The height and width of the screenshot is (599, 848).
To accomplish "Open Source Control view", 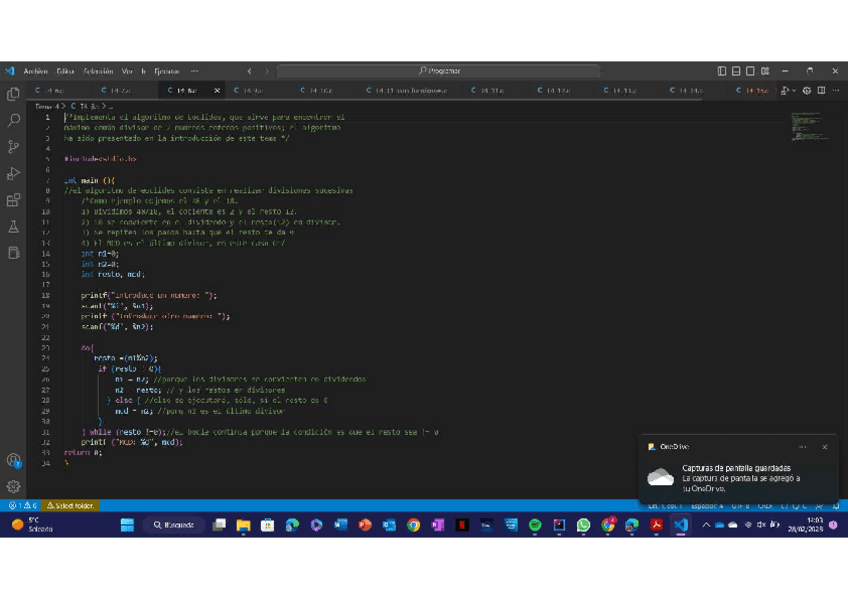I will point(14,147).
